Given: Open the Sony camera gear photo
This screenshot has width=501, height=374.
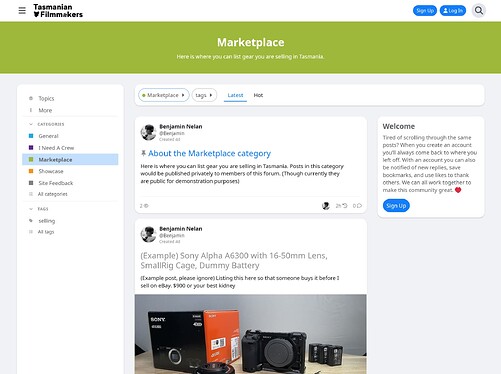Looking at the screenshot, I should 251,334.
